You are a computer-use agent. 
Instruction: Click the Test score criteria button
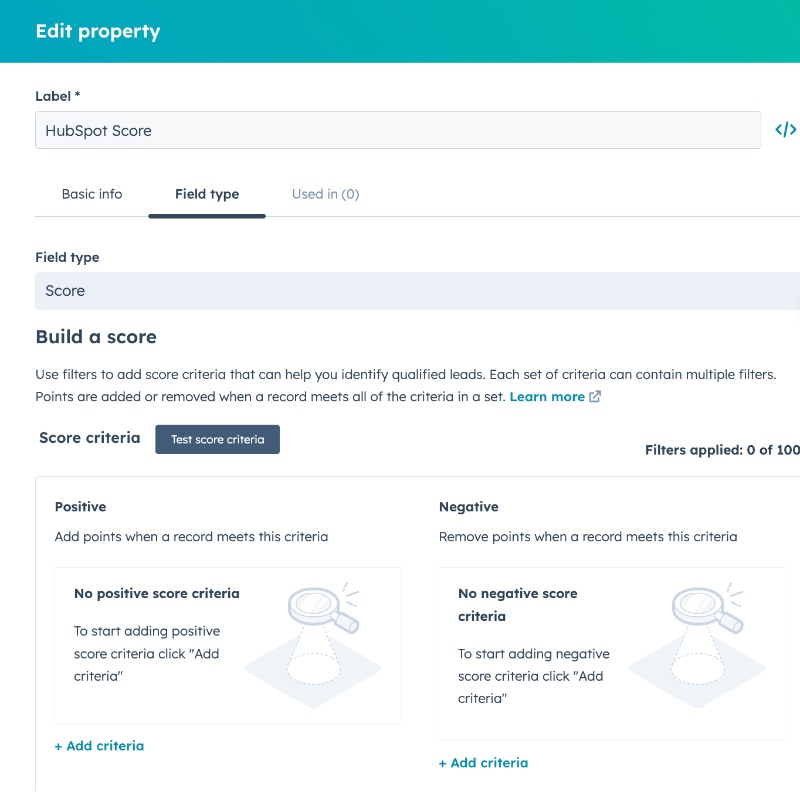tap(217, 439)
